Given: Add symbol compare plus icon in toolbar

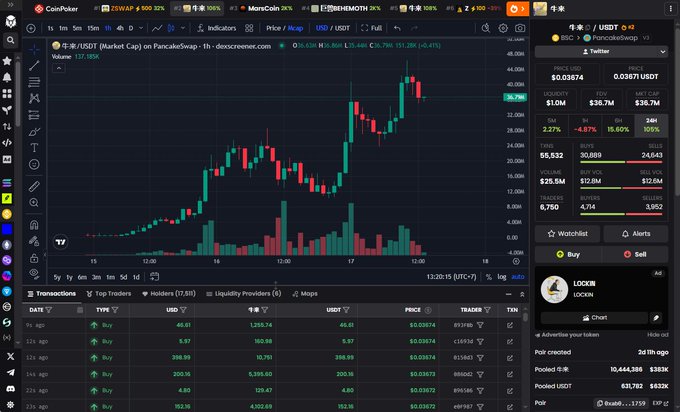Looking at the screenshot, I should click(x=31, y=28).
